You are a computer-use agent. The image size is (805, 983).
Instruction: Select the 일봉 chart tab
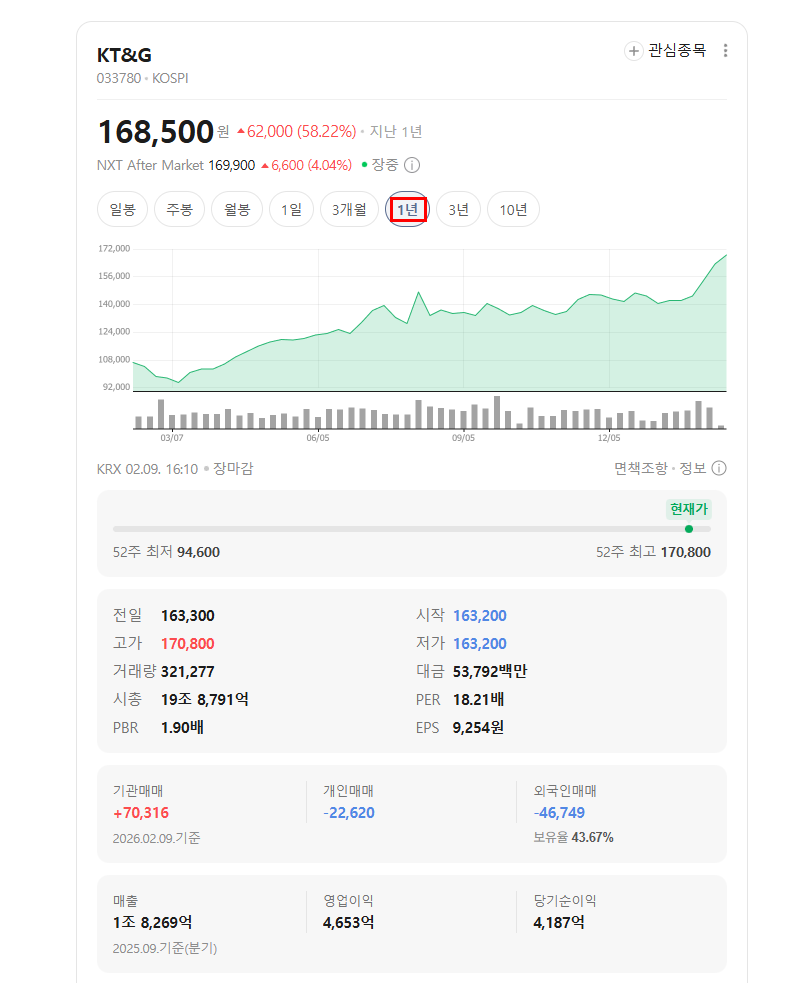pyautogui.click(x=122, y=209)
